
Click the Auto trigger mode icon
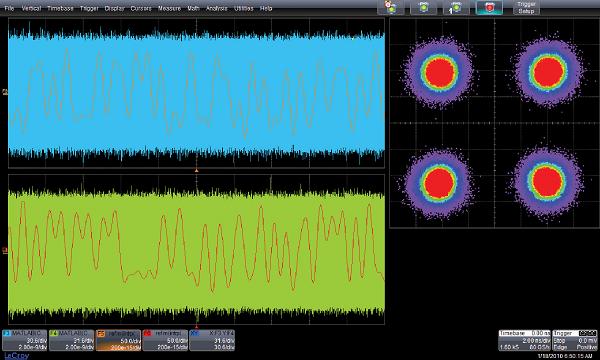point(391,7)
